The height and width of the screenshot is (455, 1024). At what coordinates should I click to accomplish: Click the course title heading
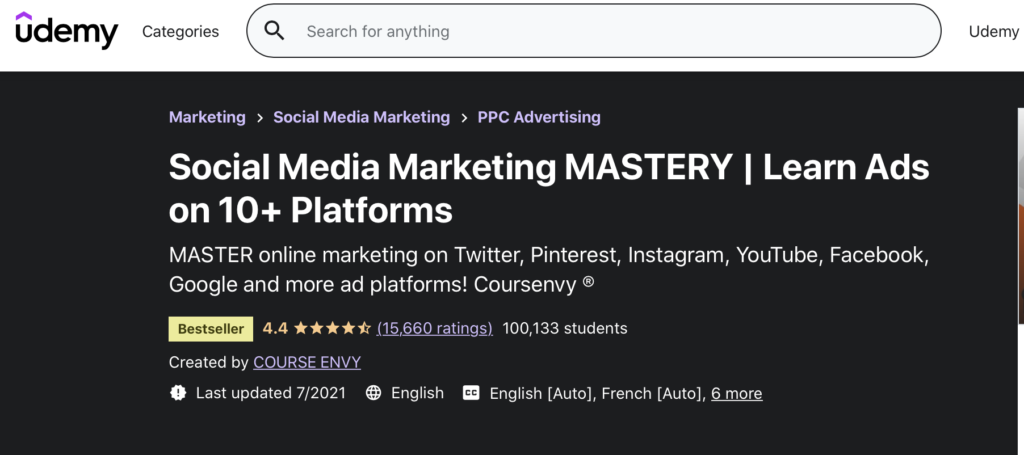(549, 188)
